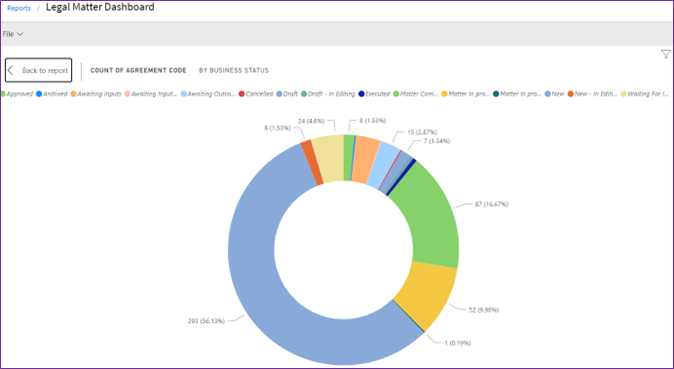Select the dark orange New In Editing slice
Viewport: 674px width, 369px height.
[x=312, y=163]
